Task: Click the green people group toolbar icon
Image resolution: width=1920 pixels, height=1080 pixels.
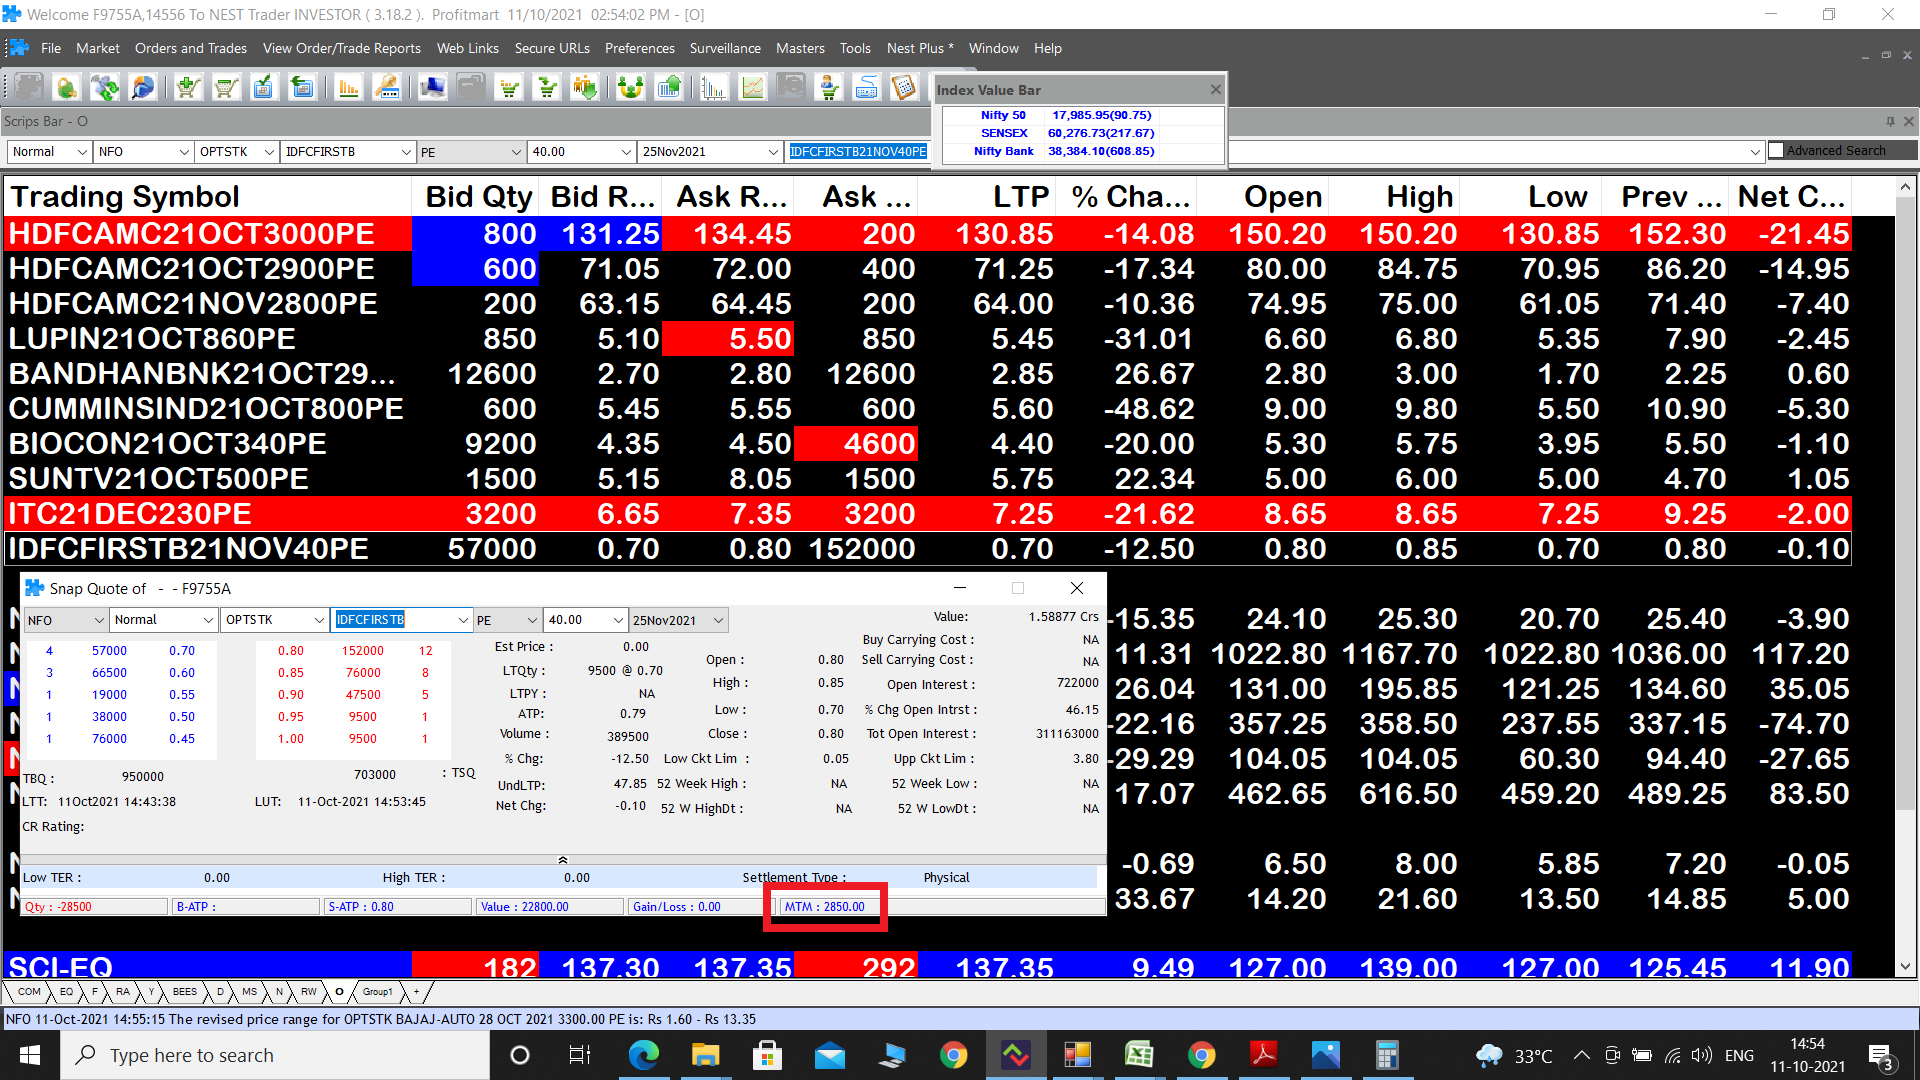Action: click(630, 88)
